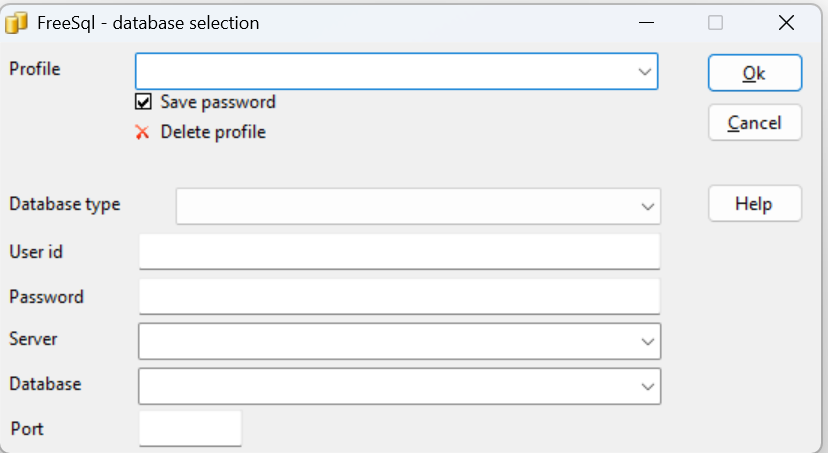
Task: Click the red X Delete profile icon
Action: pyautogui.click(x=142, y=132)
